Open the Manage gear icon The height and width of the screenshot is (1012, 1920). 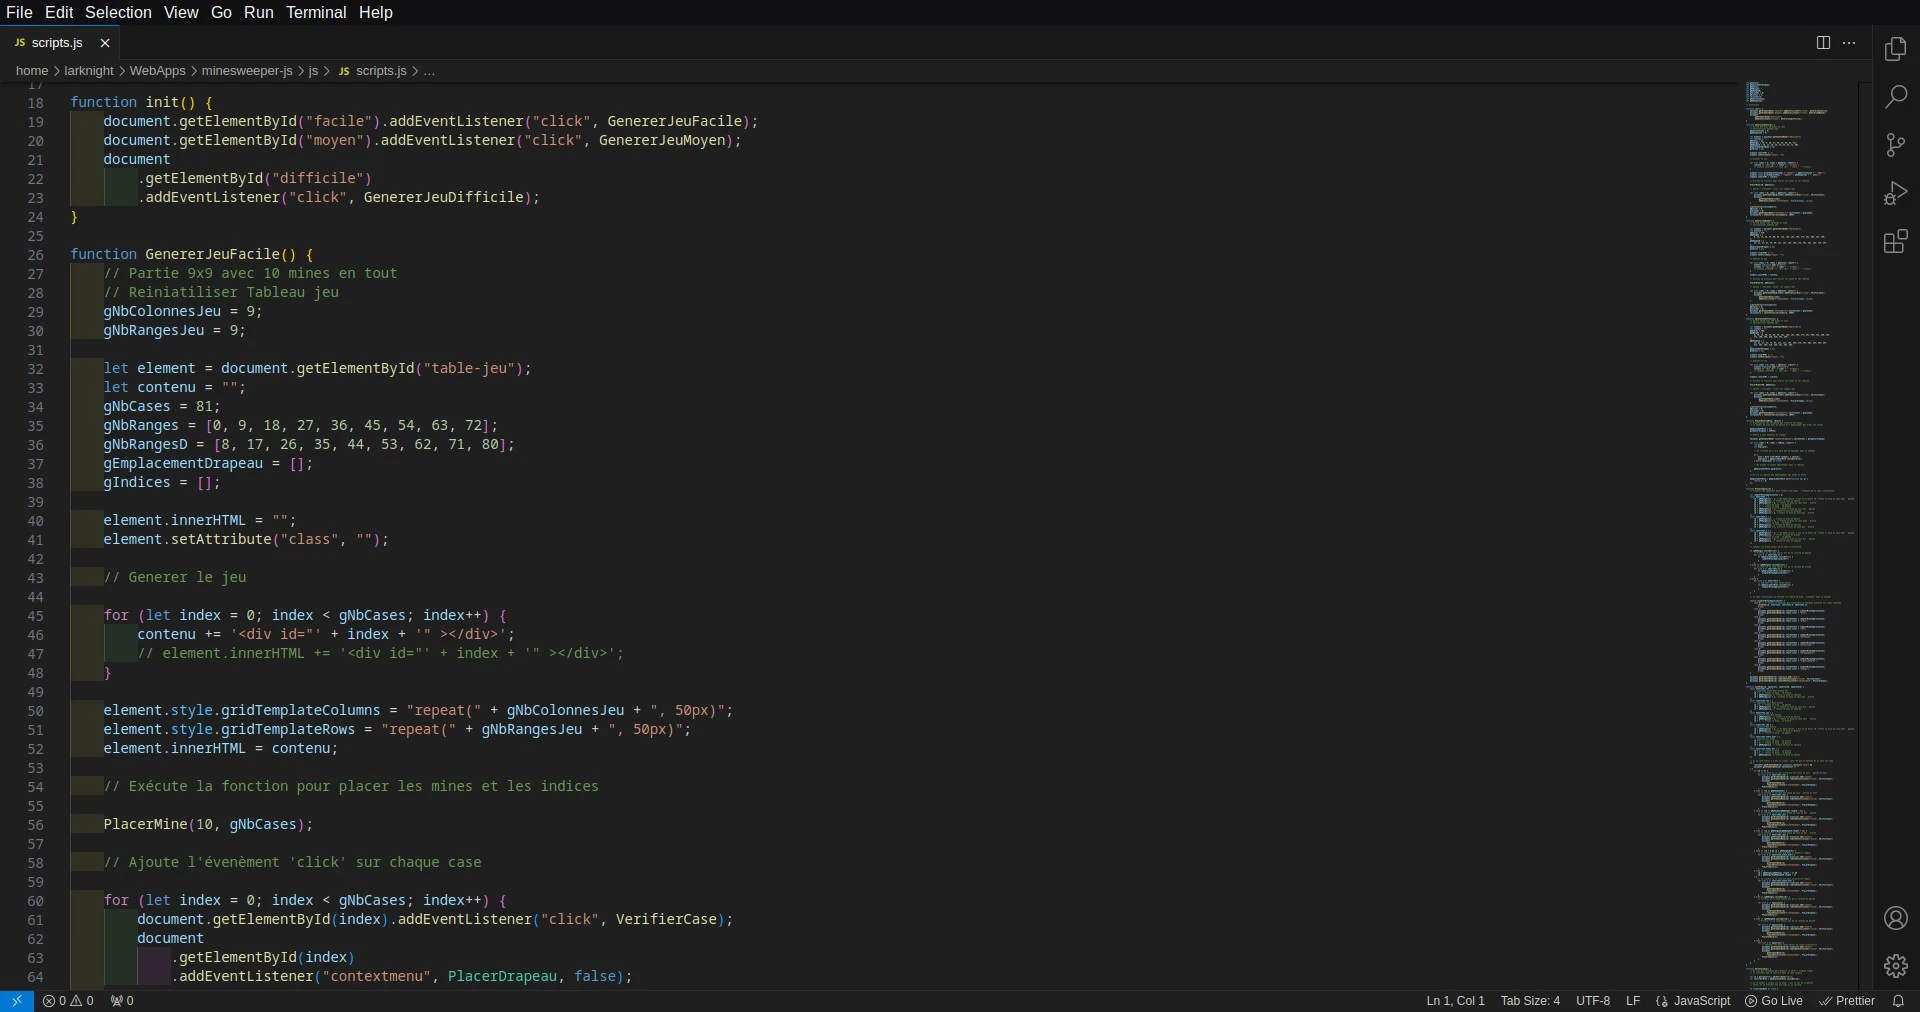tap(1895, 966)
